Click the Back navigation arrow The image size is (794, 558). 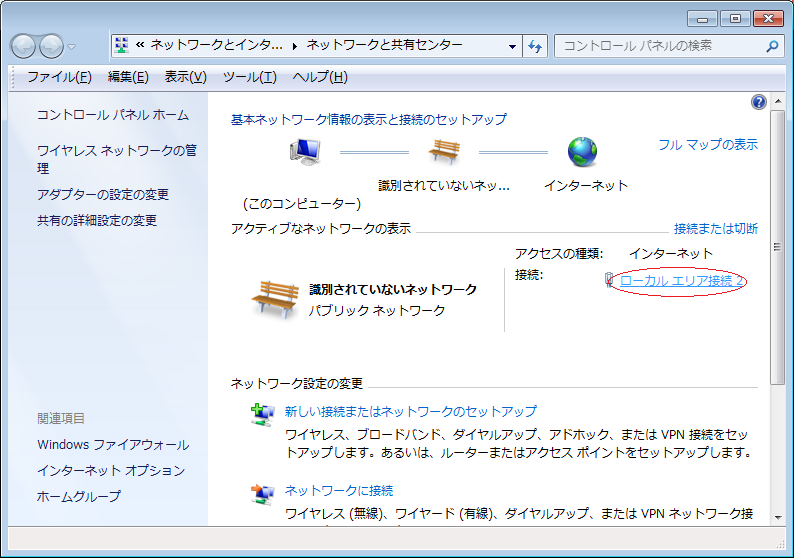pyautogui.click(x=23, y=47)
